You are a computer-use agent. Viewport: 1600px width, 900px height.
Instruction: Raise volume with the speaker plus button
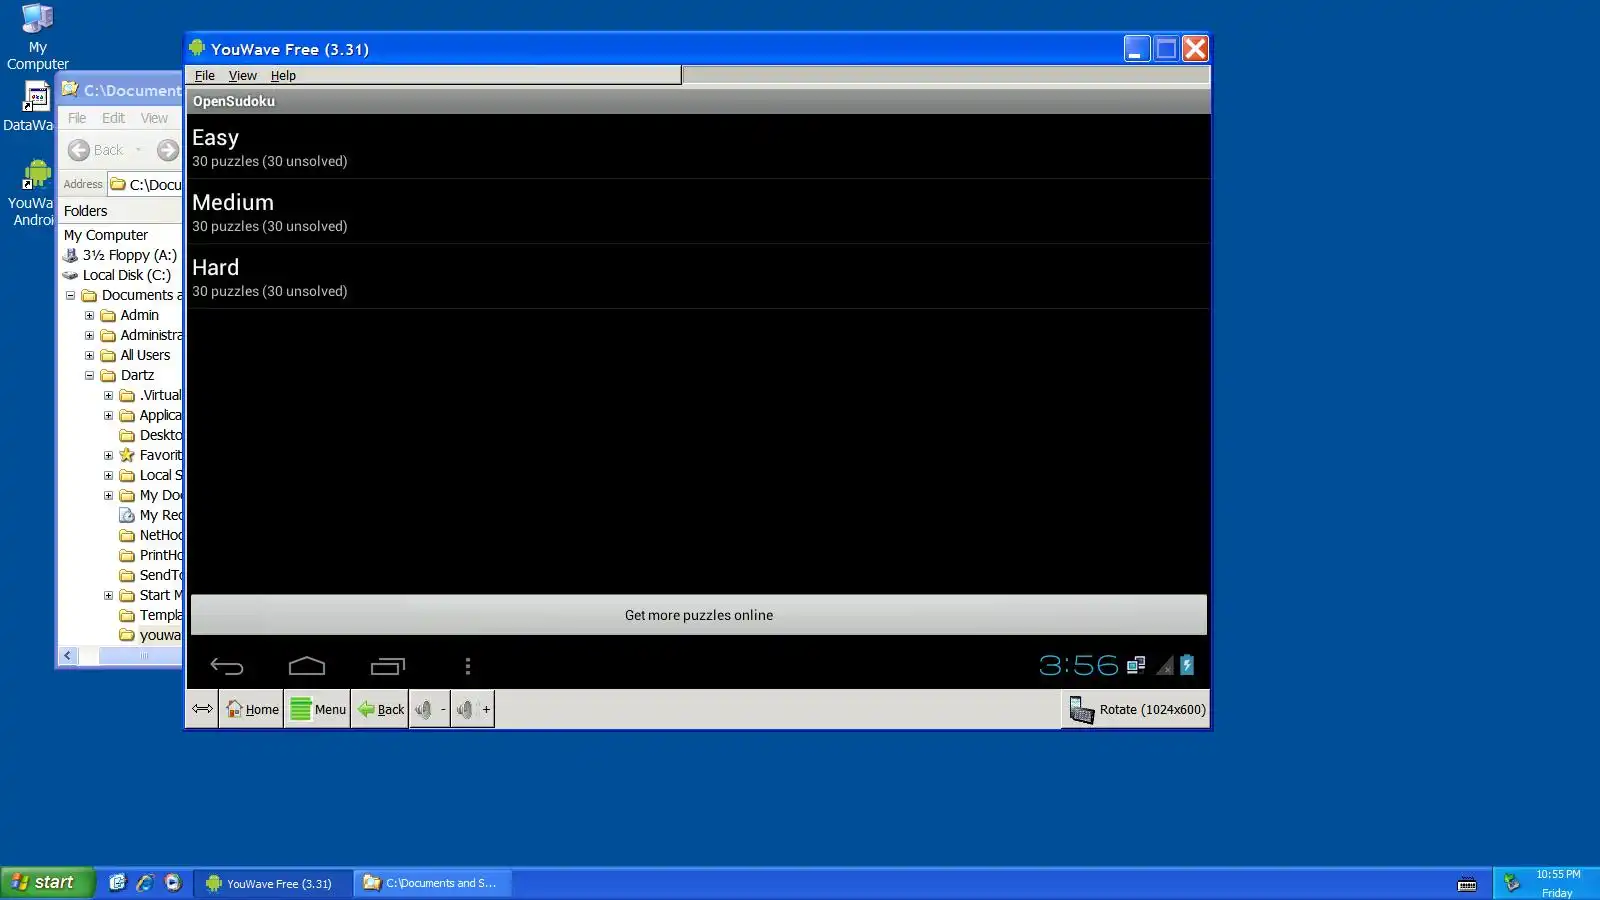tap(473, 709)
